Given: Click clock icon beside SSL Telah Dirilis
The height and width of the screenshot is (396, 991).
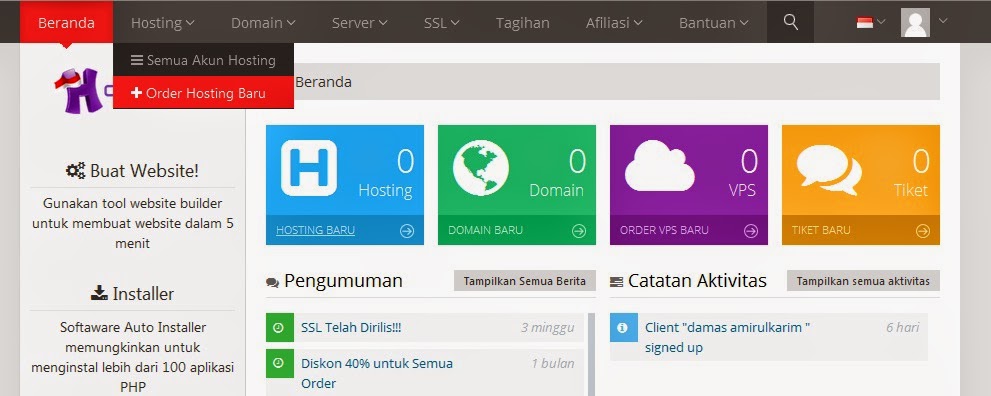Looking at the screenshot, I should click(x=279, y=328).
